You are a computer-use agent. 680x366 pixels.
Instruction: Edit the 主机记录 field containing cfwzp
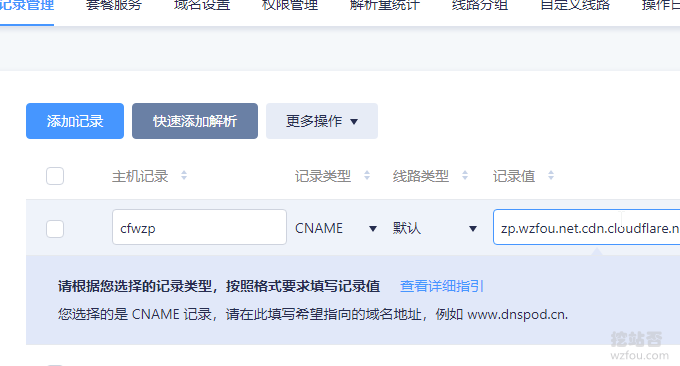tap(199, 227)
